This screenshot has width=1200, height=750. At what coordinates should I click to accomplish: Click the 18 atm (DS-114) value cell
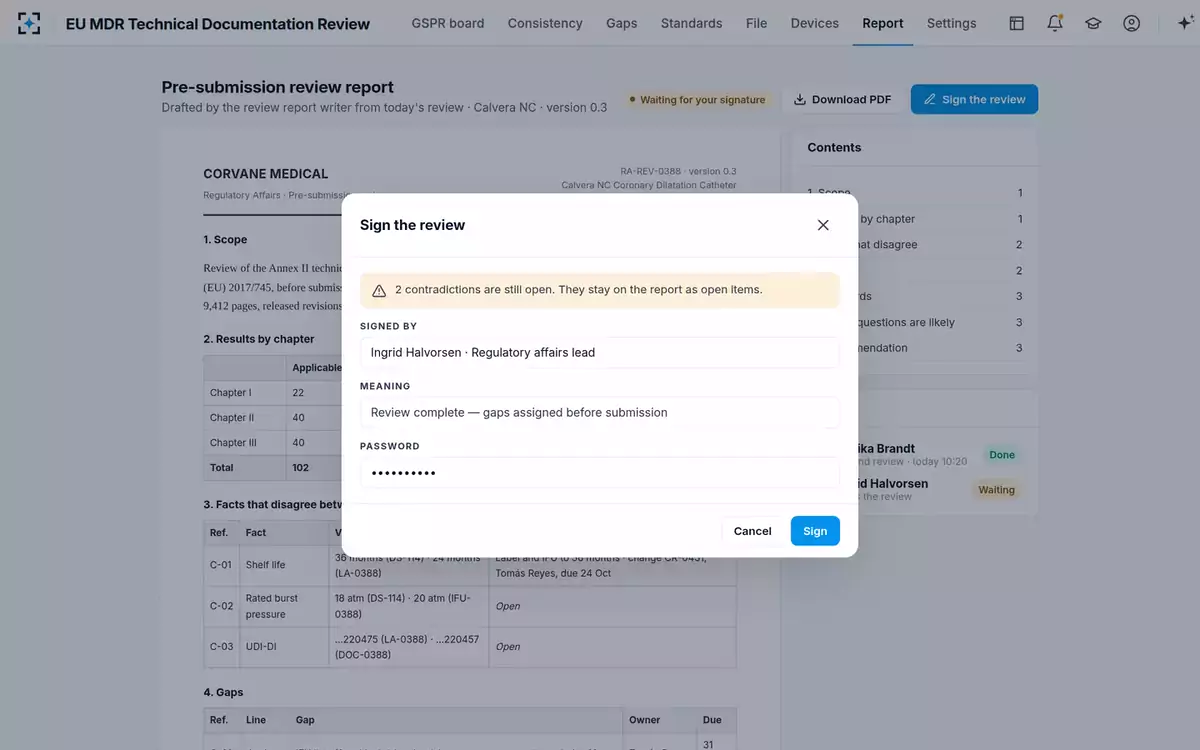click(409, 606)
